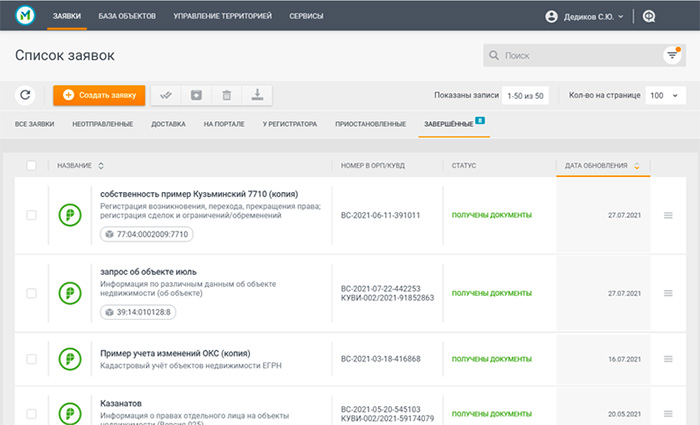700x425 pixels.
Task: Click the M logo in the header
Action: [25, 16]
